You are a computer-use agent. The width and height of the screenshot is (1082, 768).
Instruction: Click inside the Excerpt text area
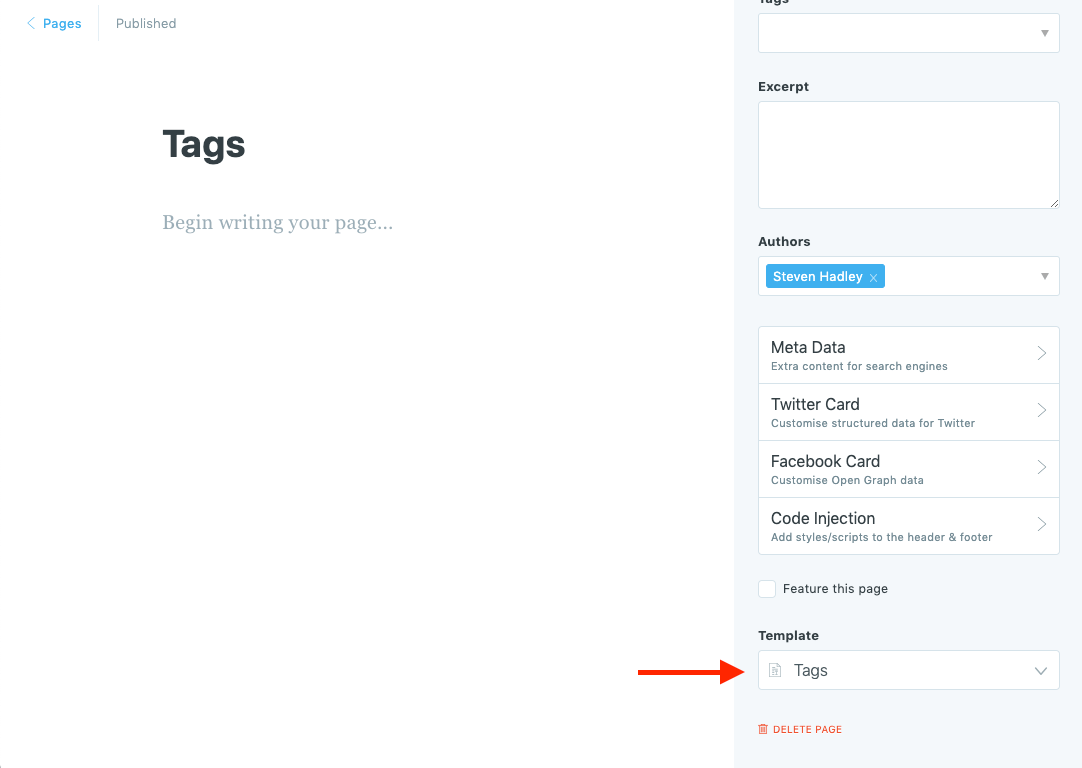(908, 154)
